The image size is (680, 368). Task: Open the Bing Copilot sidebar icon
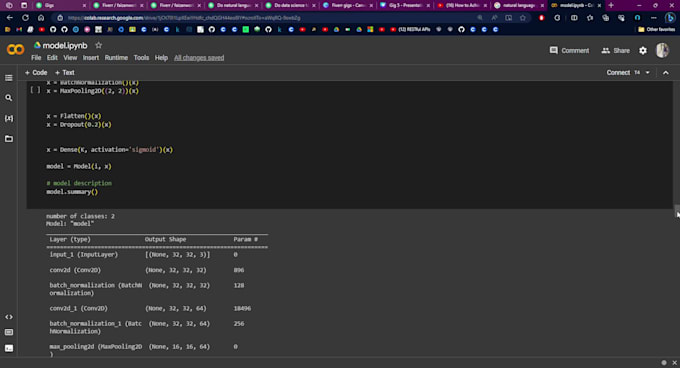click(670, 18)
